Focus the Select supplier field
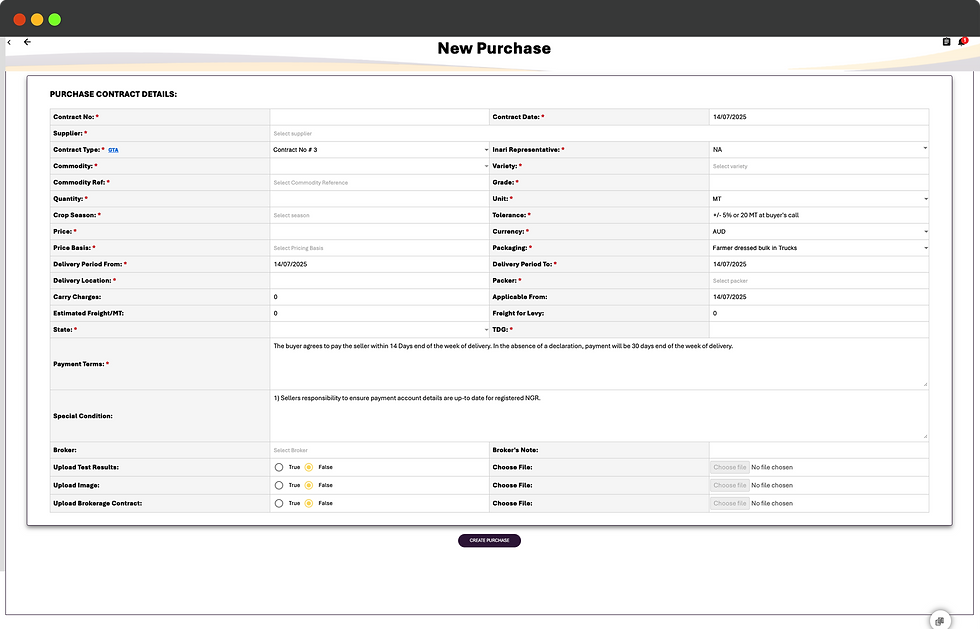This screenshot has width=980, height=629. (598, 133)
